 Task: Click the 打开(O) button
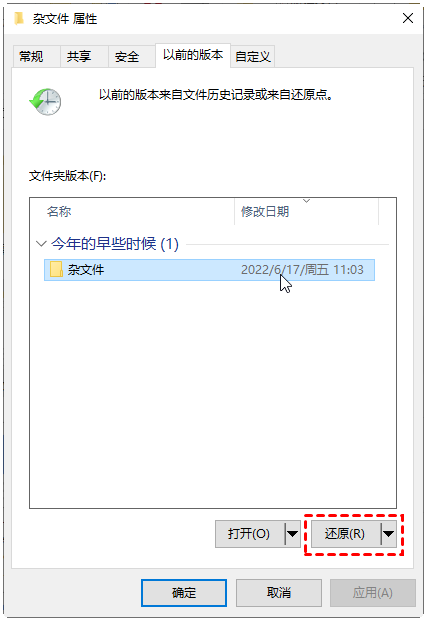(249, 534)
